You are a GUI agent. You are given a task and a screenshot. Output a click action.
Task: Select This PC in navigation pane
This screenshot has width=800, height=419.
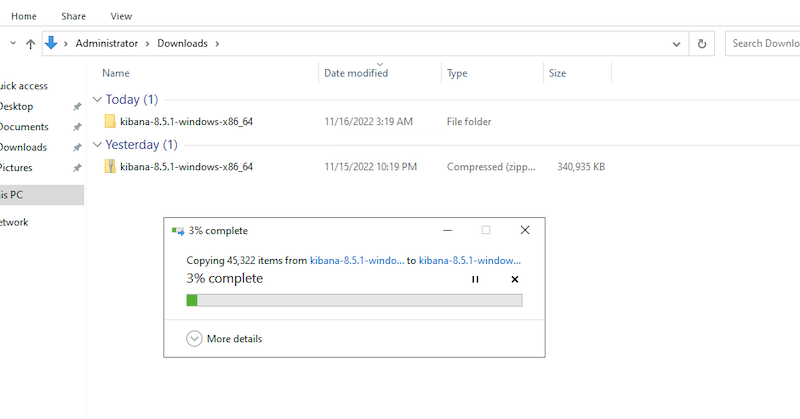pos(42,194)
